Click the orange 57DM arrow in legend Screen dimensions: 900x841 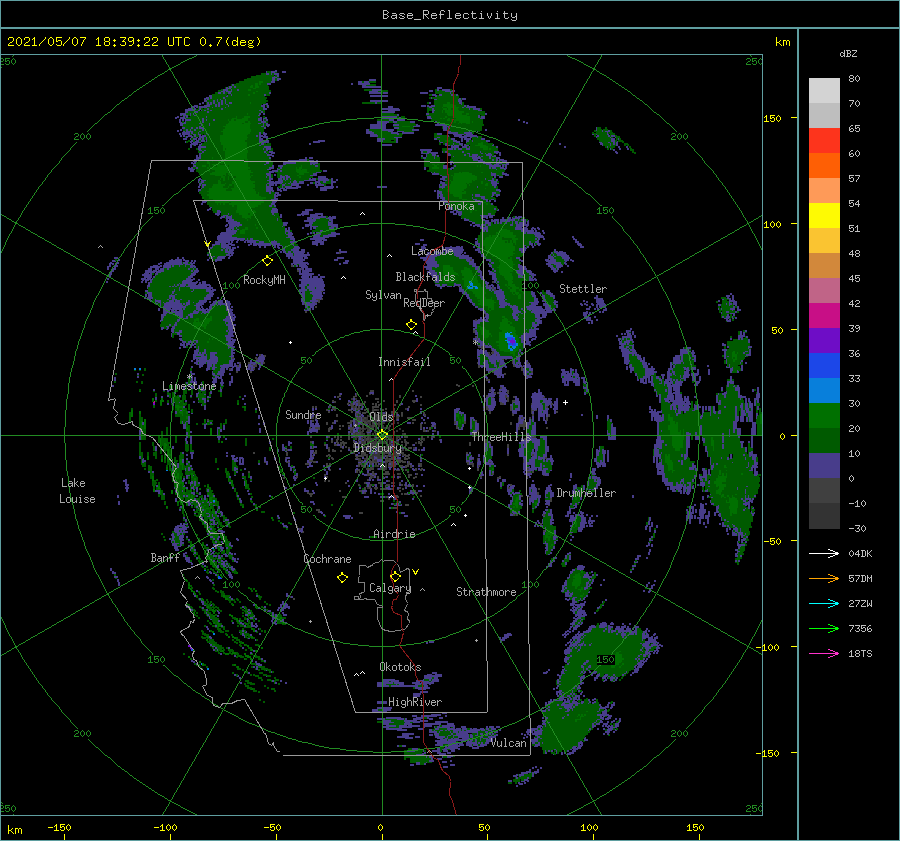[x=824, y=579]
